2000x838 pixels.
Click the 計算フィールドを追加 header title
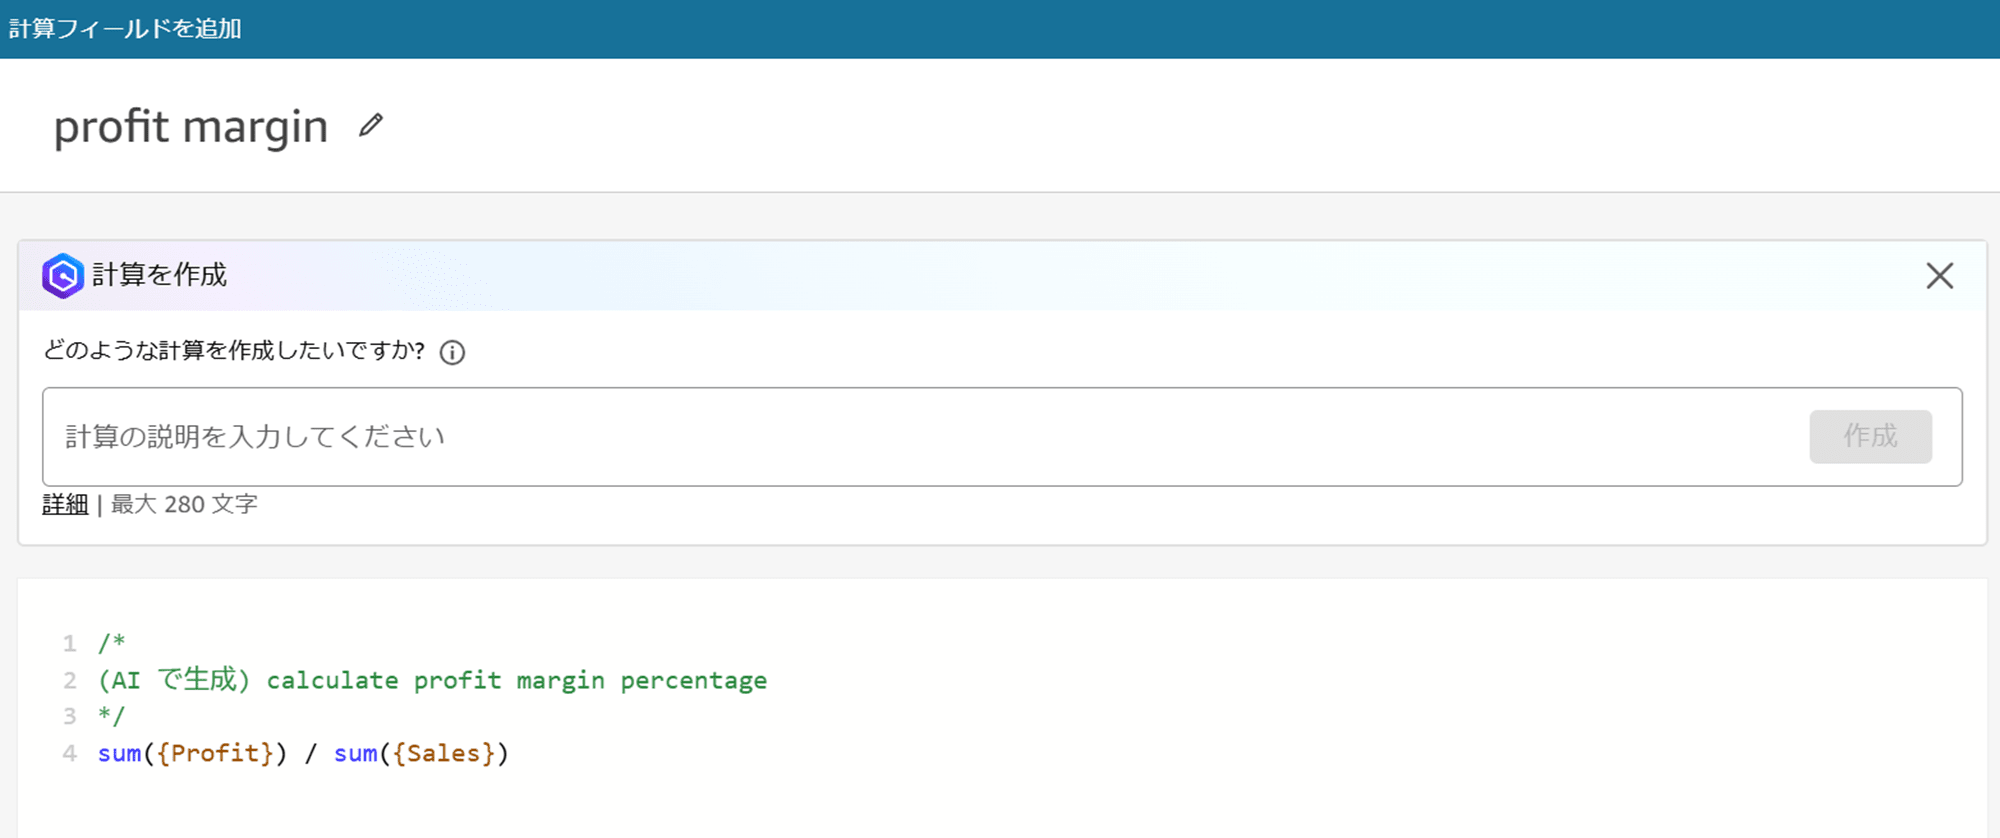(x=125, y=28)
